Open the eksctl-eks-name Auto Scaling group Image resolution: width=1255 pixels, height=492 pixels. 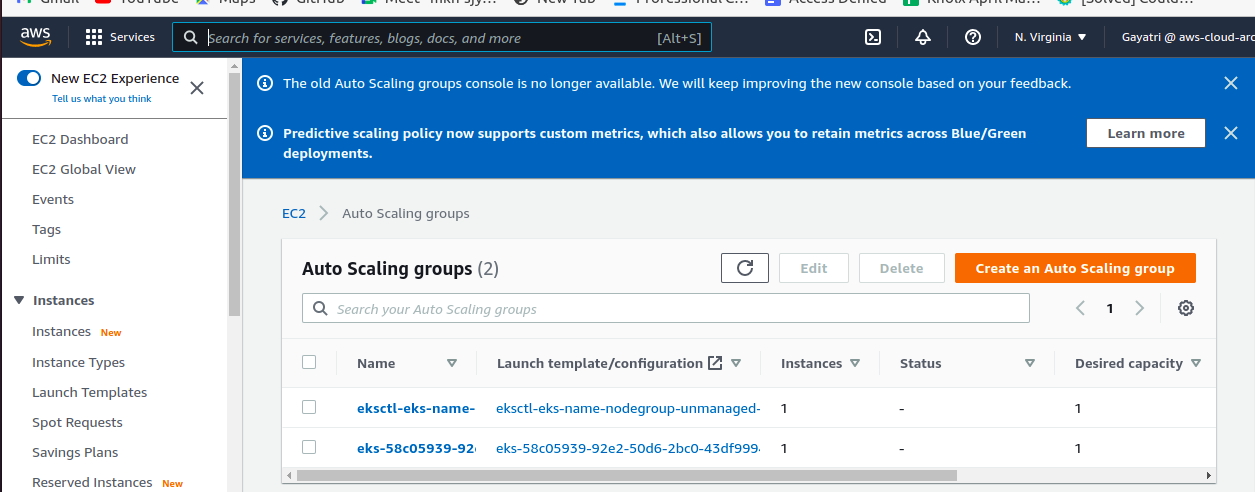click(415, 408)
